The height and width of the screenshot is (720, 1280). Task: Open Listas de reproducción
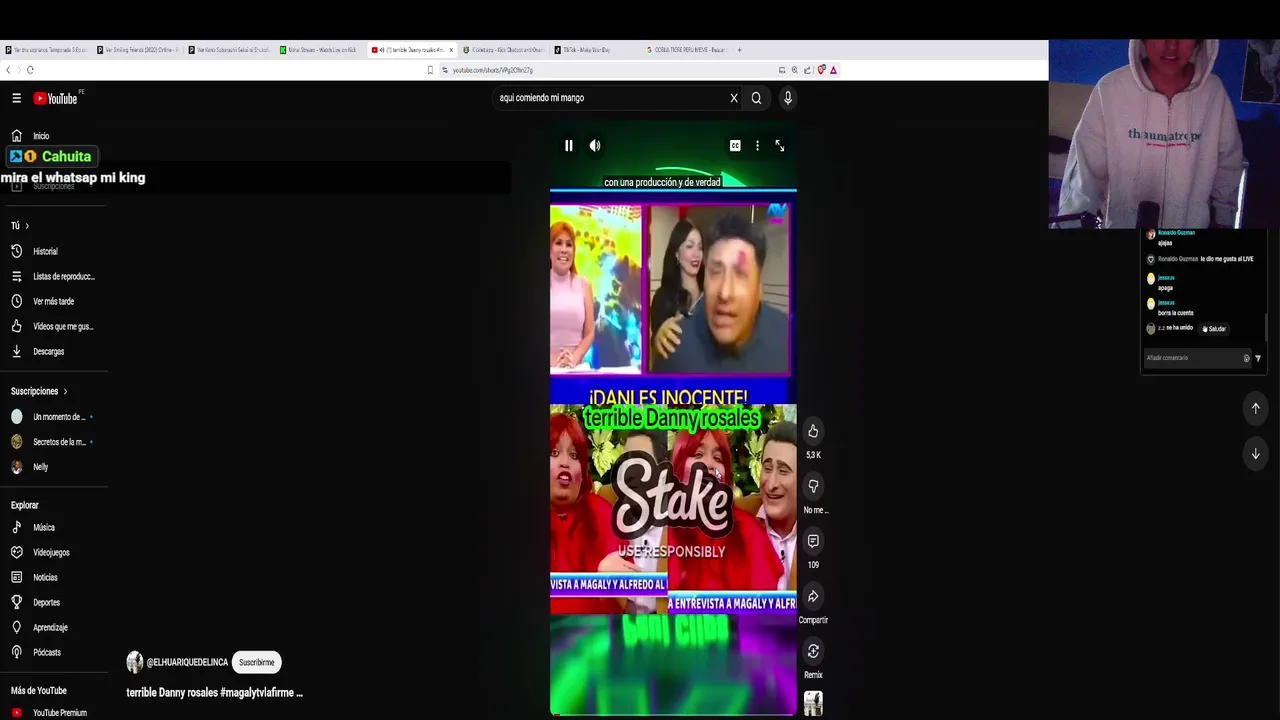point(55,276)
